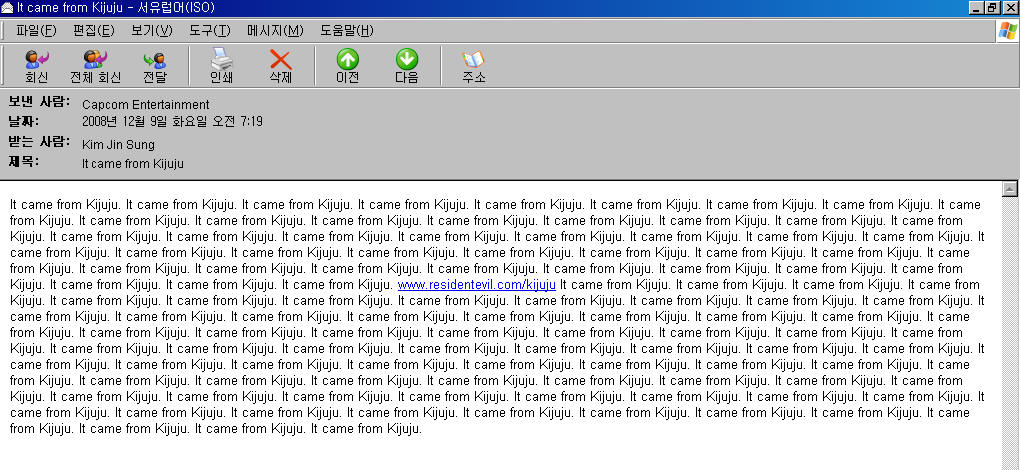The width and height of the screenshot is (1020, 470).
Task: Click the Windows flag logo in menu bar
Action: coord(1006,31)
